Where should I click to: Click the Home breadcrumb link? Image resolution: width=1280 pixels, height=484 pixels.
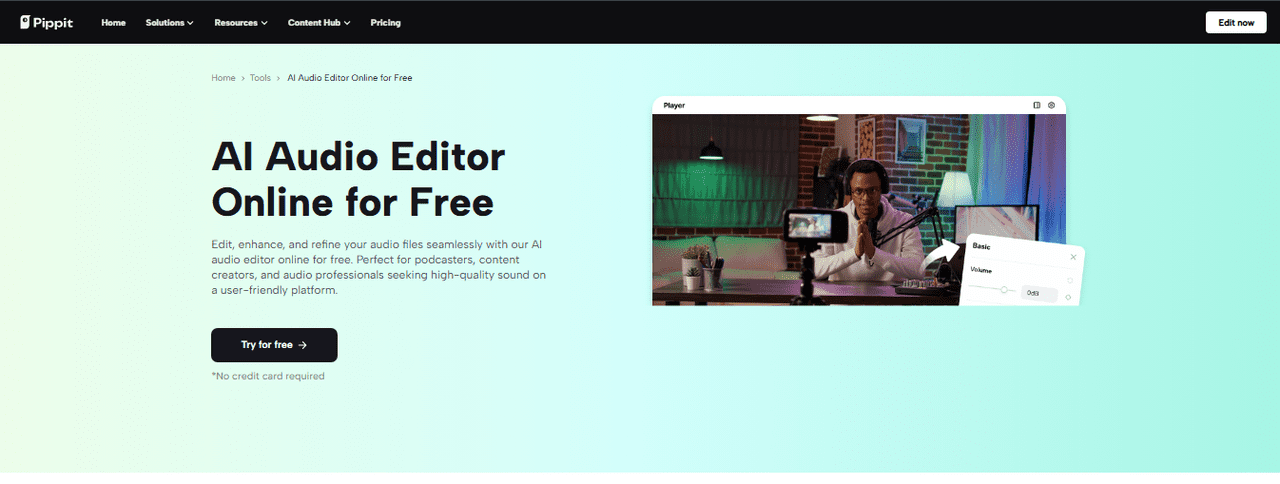[x=223, y=78]
